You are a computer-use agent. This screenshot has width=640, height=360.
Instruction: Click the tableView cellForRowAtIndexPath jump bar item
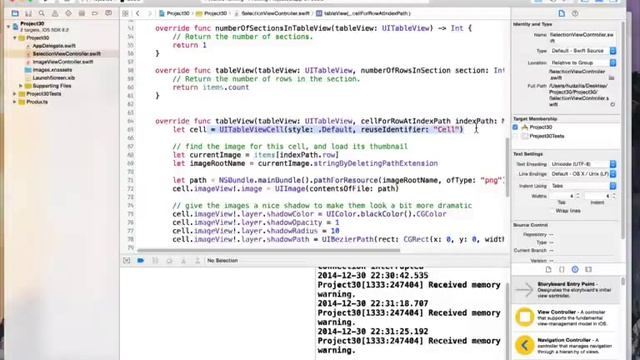[364, 13]
